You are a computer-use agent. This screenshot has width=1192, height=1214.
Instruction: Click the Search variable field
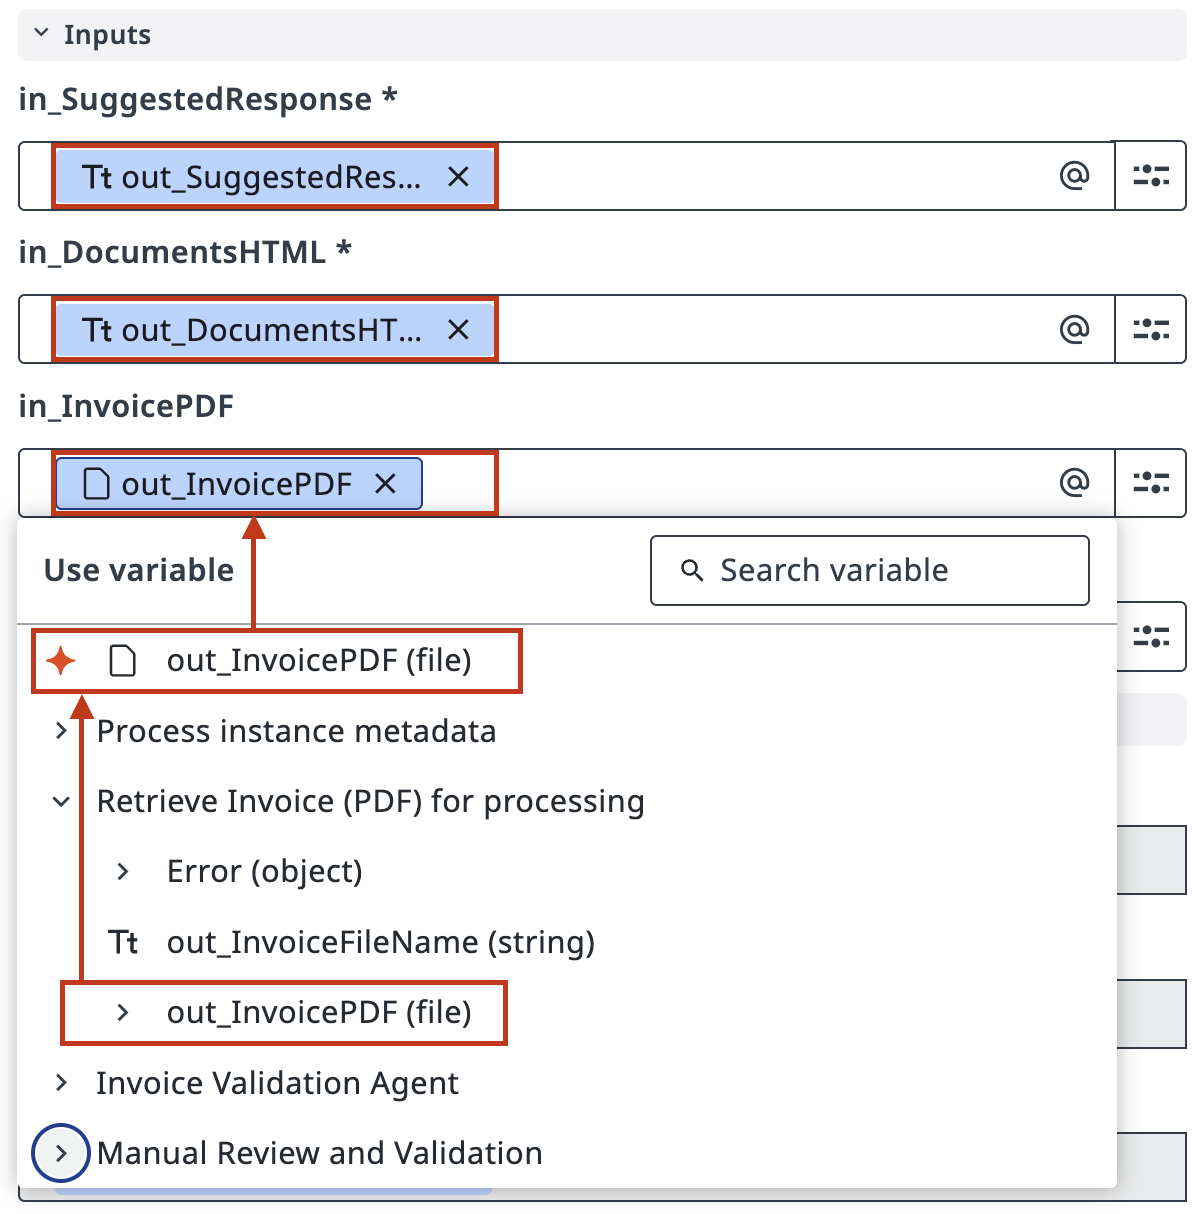(870, 570)
